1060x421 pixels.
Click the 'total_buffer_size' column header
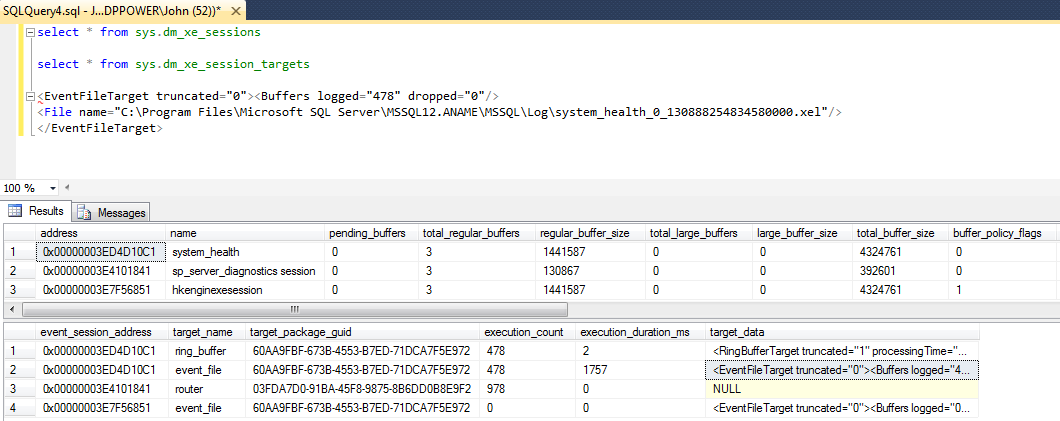coord(899,233)
